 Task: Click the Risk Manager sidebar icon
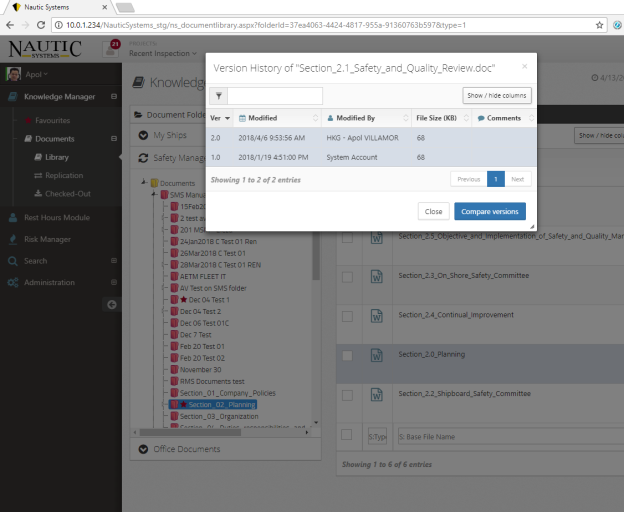click(x=13, y=239)
